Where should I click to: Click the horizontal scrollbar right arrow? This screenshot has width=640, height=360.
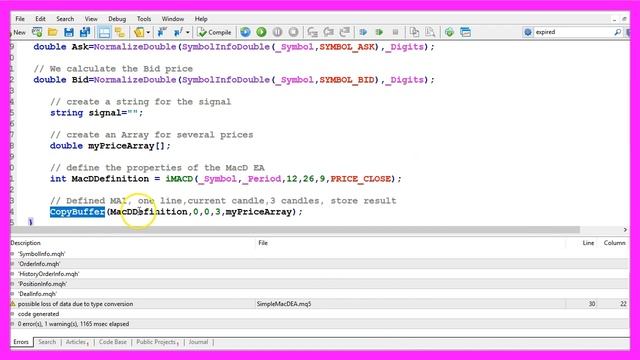point(625,230)
